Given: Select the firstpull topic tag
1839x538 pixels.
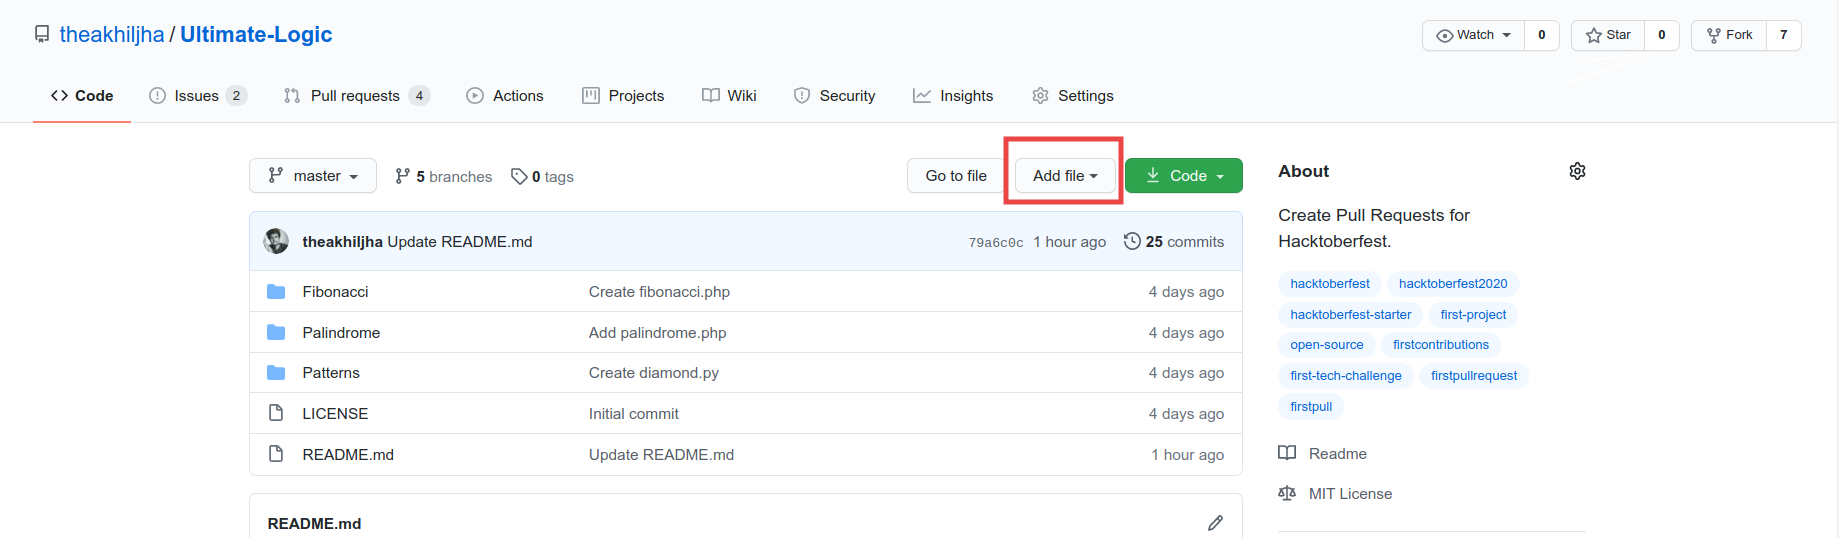Looking at the screenshot, I should [x=1311, y=407].
